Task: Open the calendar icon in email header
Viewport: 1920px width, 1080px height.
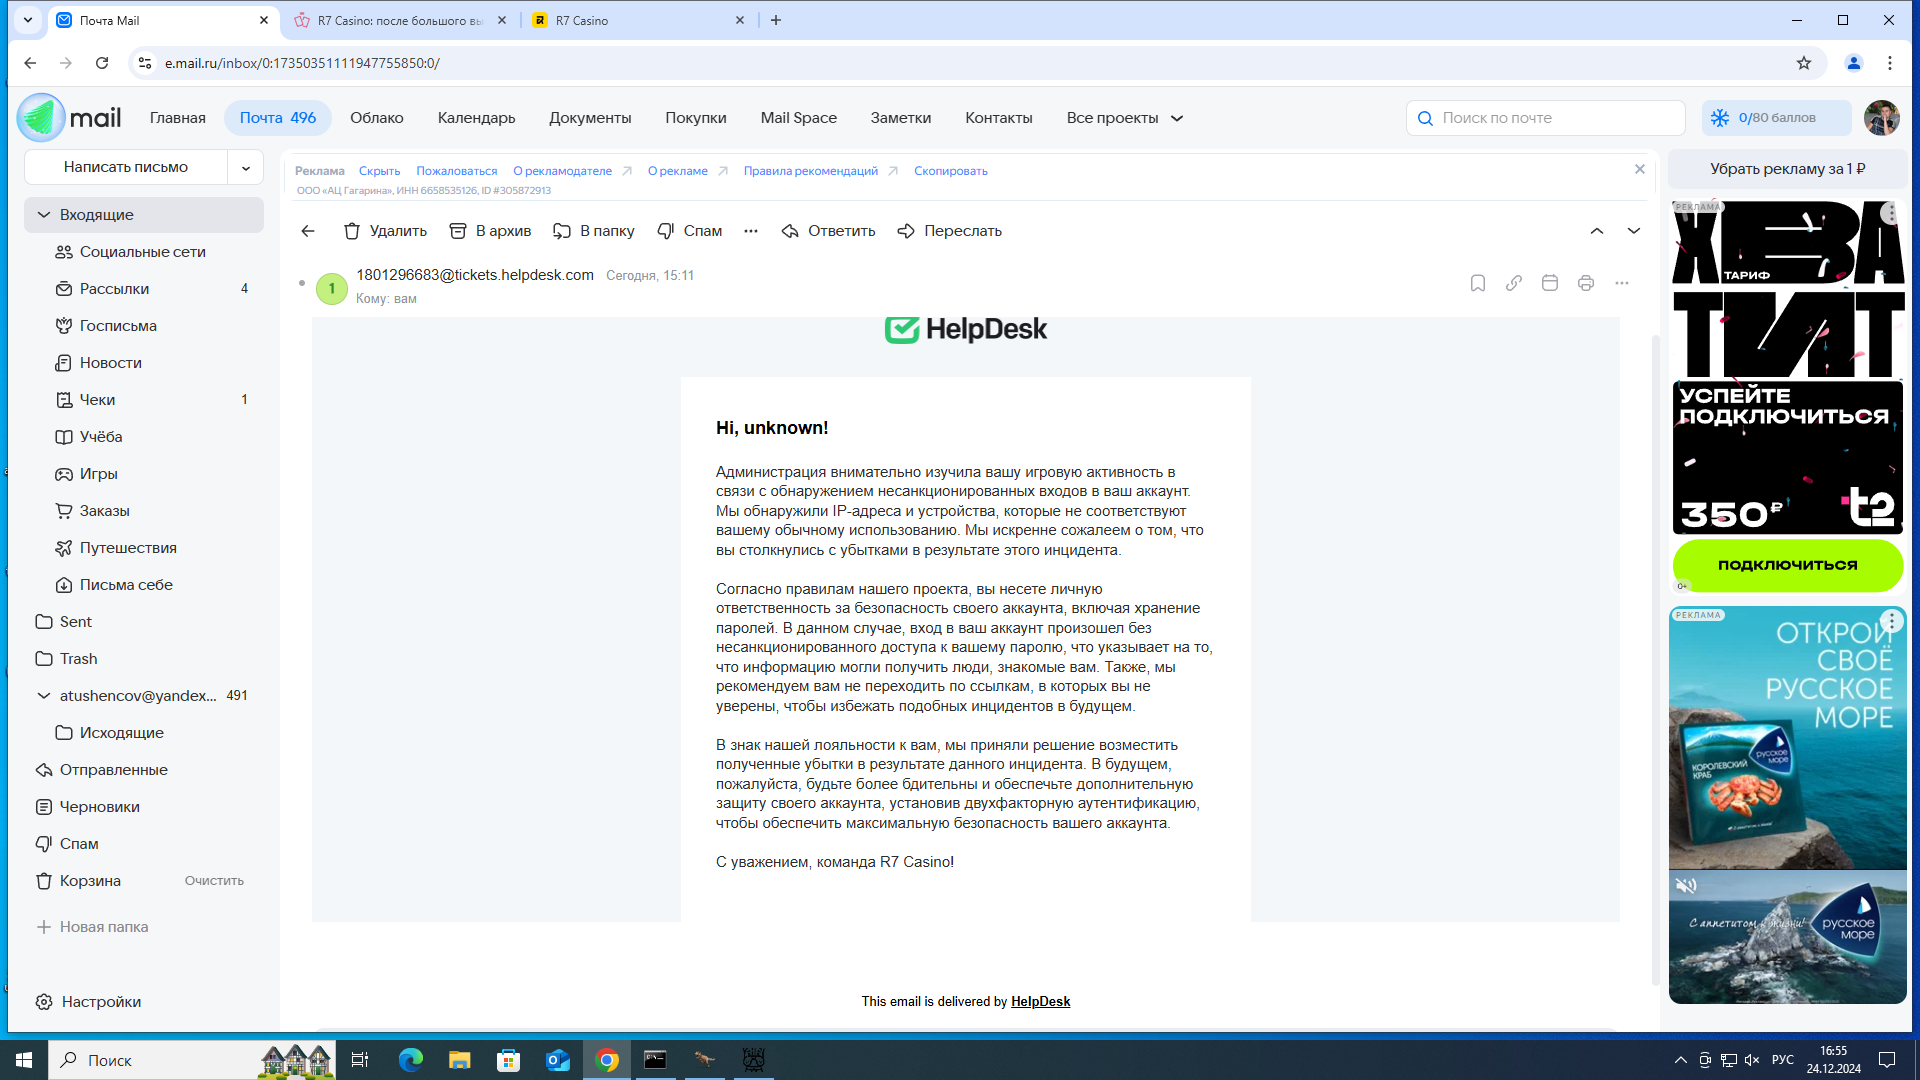Action: [x=1550, y=284]
